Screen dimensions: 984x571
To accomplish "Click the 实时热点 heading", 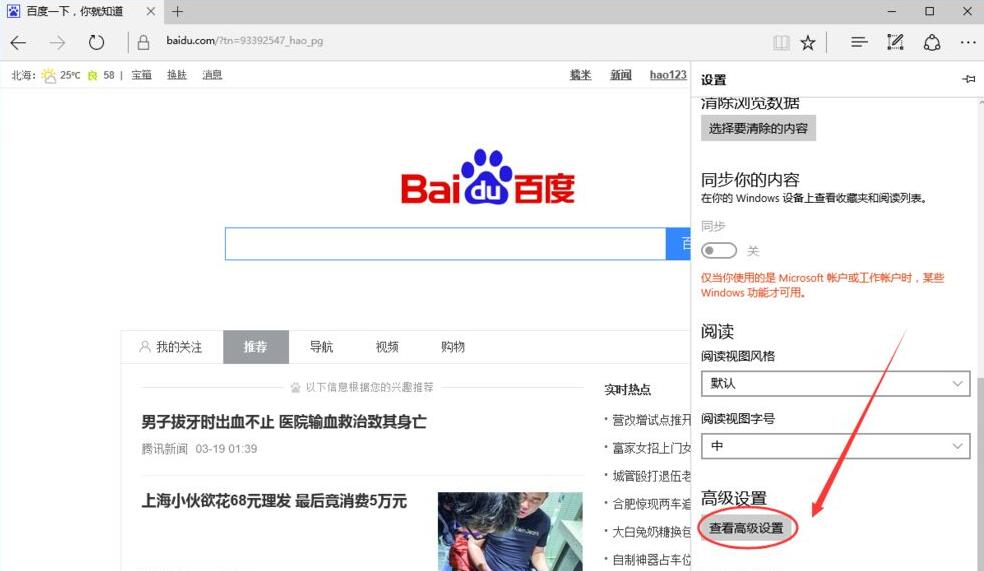I will click(x=627, y=390).
